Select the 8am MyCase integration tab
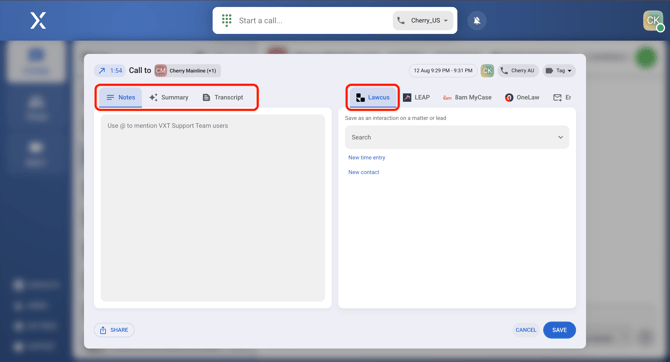 467,97
